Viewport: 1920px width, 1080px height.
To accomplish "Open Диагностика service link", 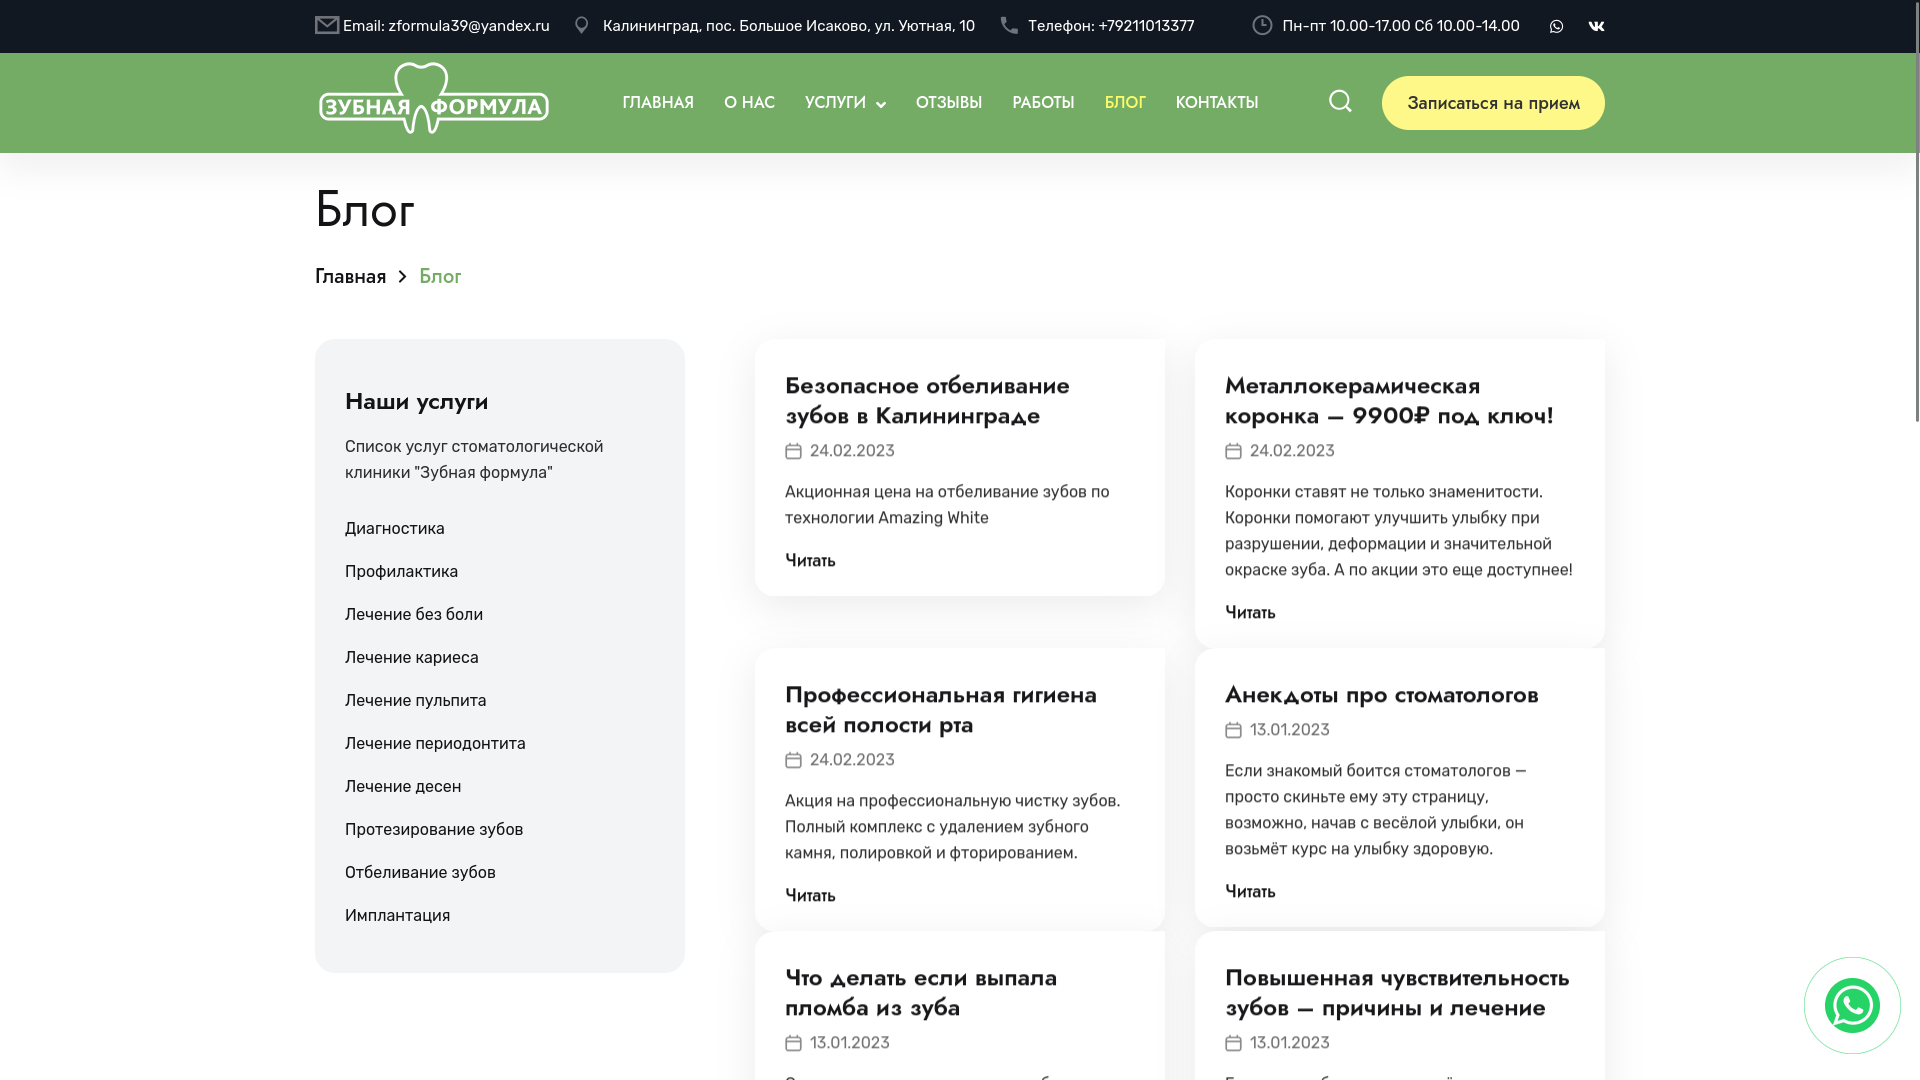I will (x=395, y=529).
